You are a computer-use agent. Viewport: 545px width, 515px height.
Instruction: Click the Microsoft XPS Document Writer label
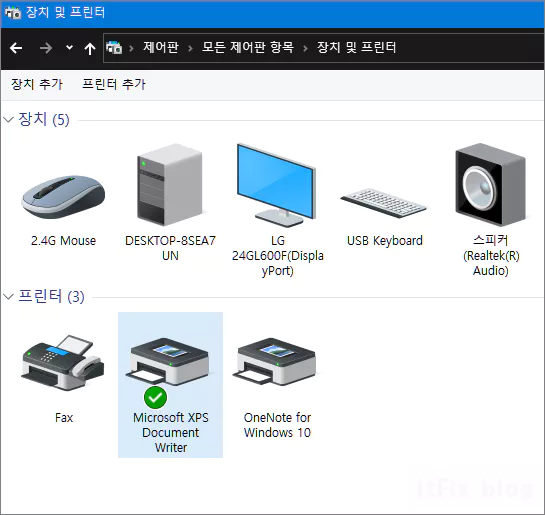[x=171, y=432]
